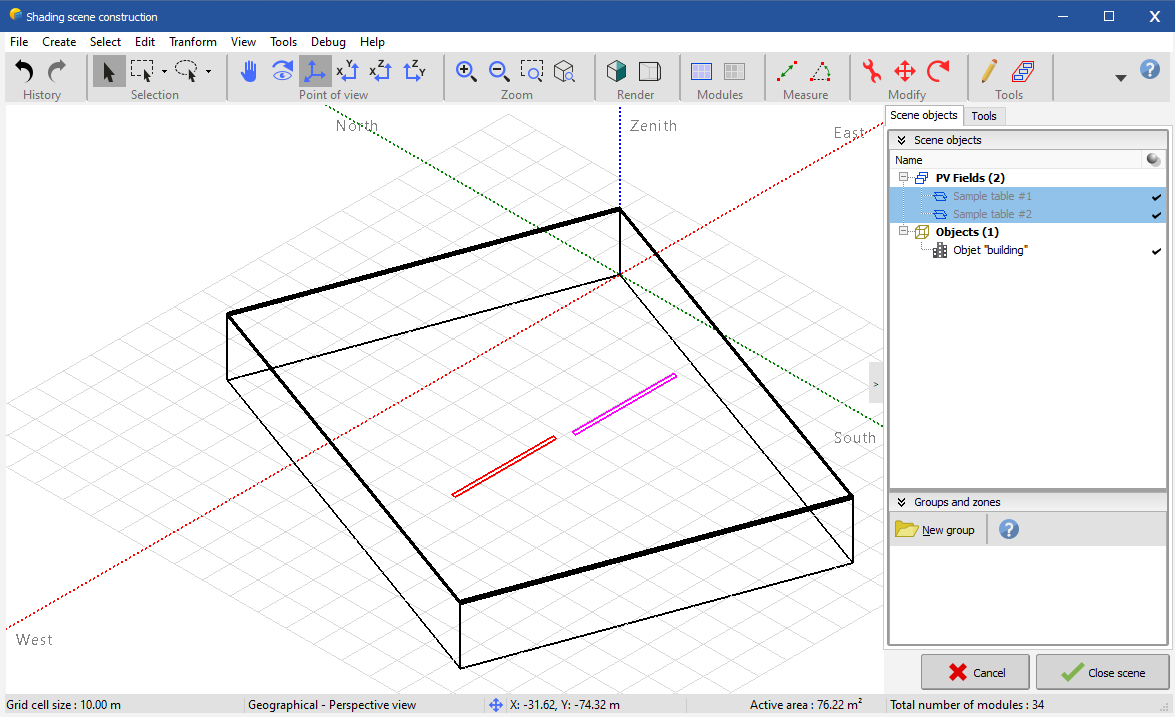Viewport: 1175px width, 717px height.
Task: Activate the move object tool
Action: click(x=905, y=71)
